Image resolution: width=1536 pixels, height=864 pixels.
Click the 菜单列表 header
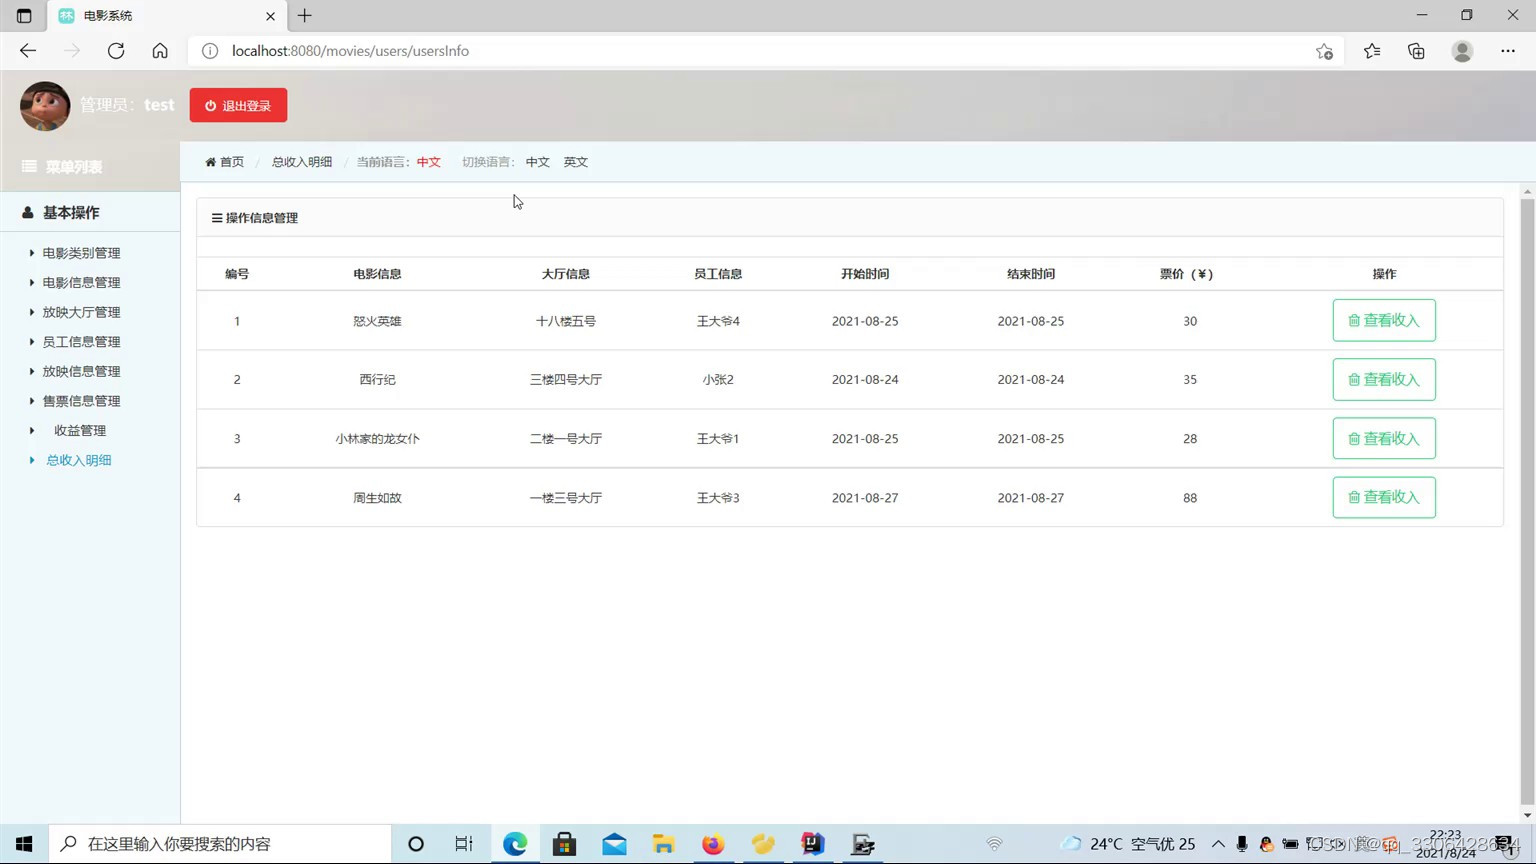click(62, 167)
